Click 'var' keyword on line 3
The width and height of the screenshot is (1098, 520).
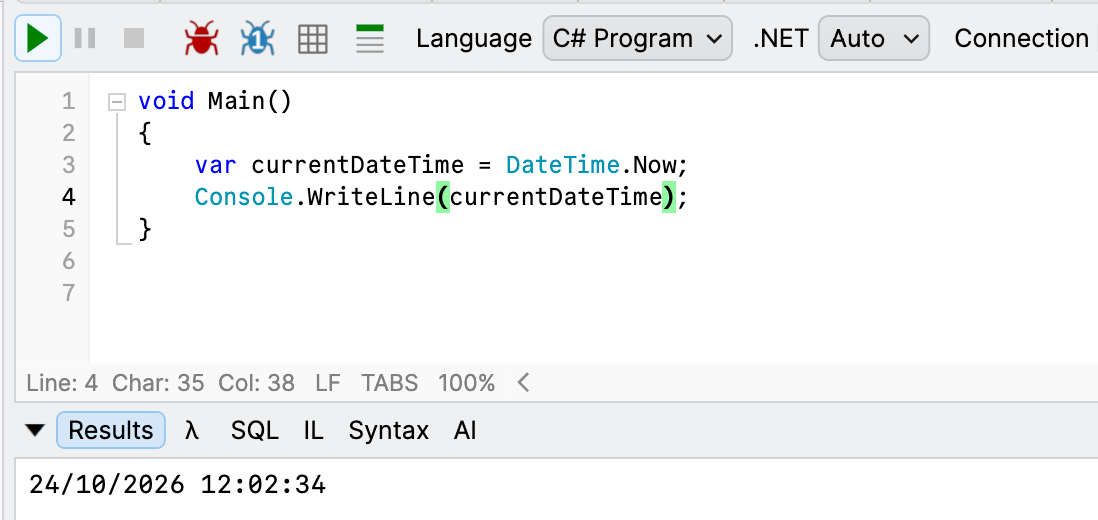pos(216,165)
